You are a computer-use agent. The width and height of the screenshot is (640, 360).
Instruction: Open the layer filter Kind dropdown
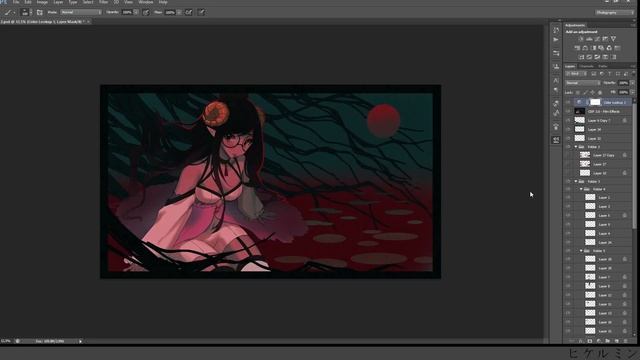pos(576,74)
